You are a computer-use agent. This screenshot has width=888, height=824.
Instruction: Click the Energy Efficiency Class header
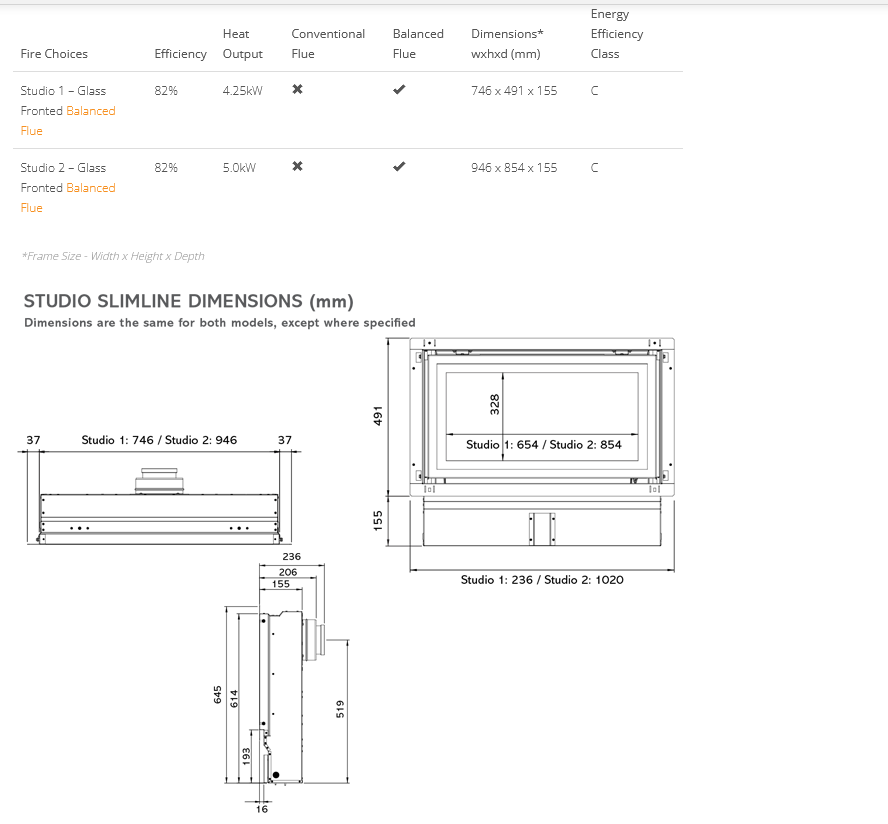[616, 34]
